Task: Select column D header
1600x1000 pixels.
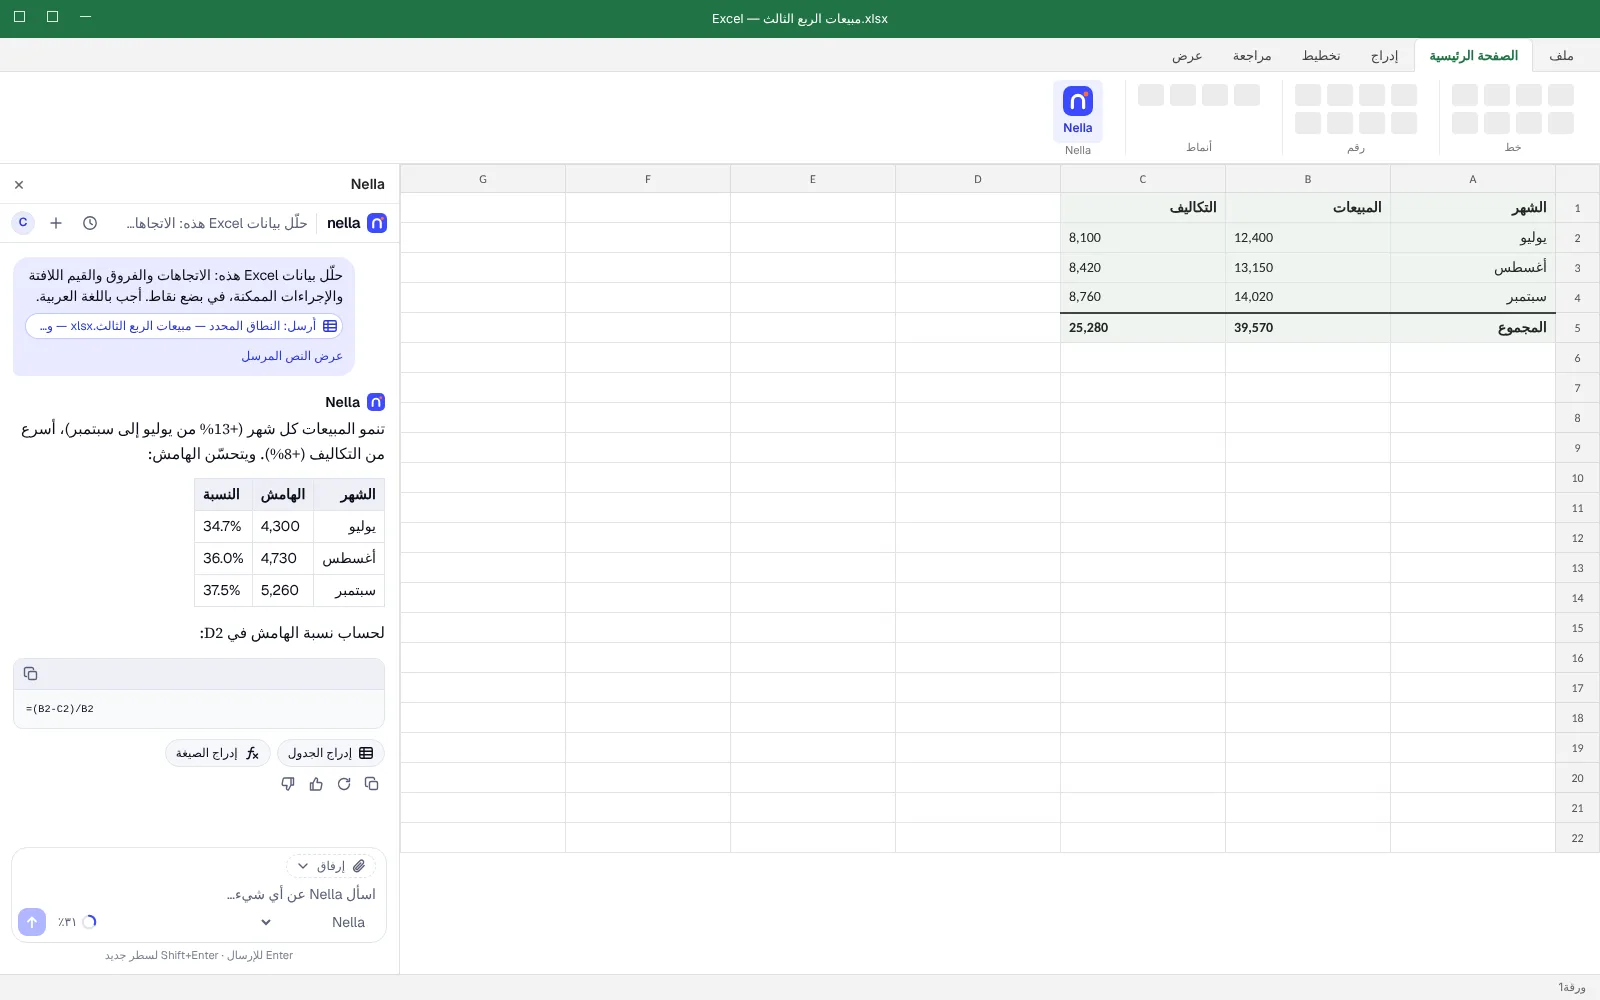Action: click(978, 179)
